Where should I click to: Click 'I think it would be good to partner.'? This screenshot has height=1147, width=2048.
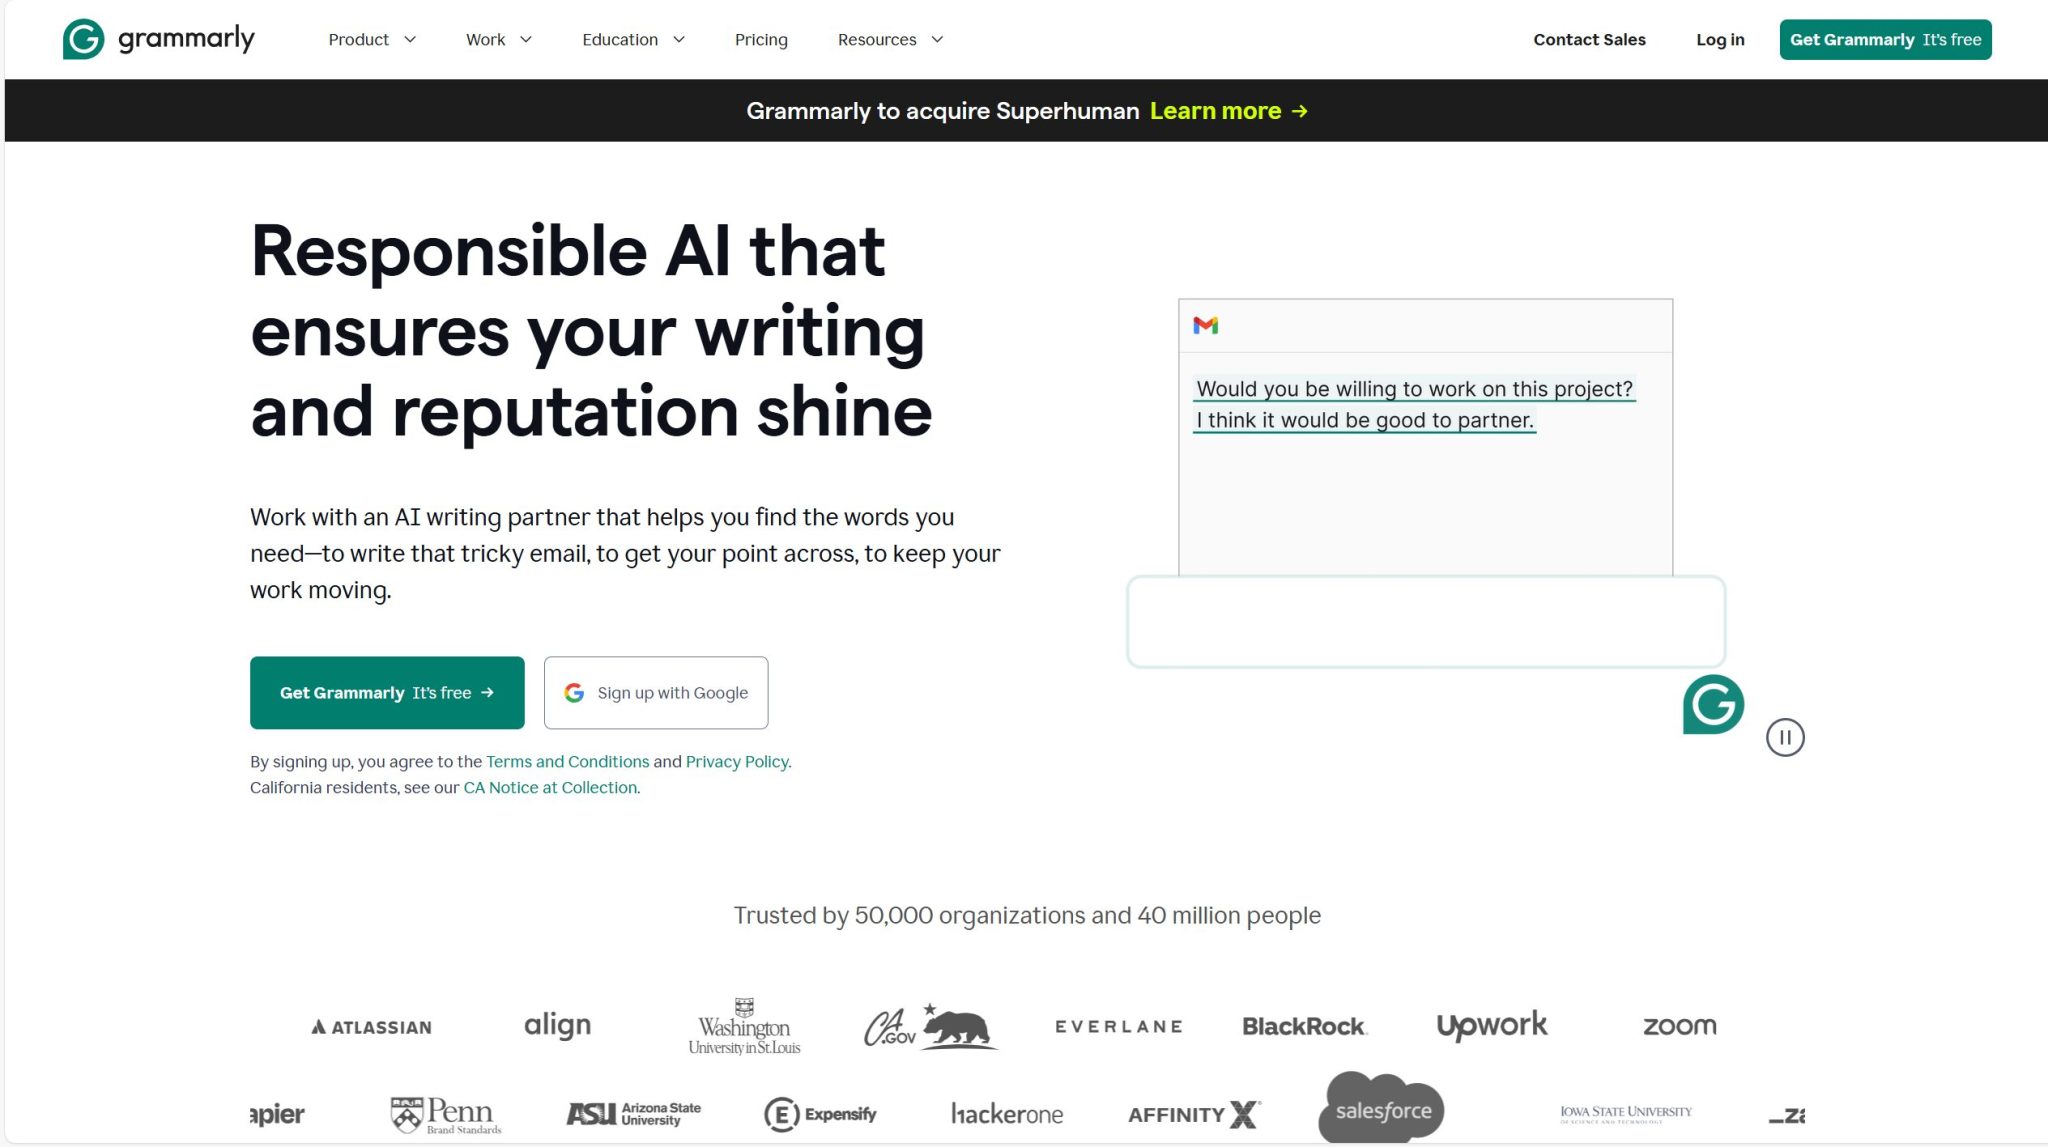coord(1364,420)
